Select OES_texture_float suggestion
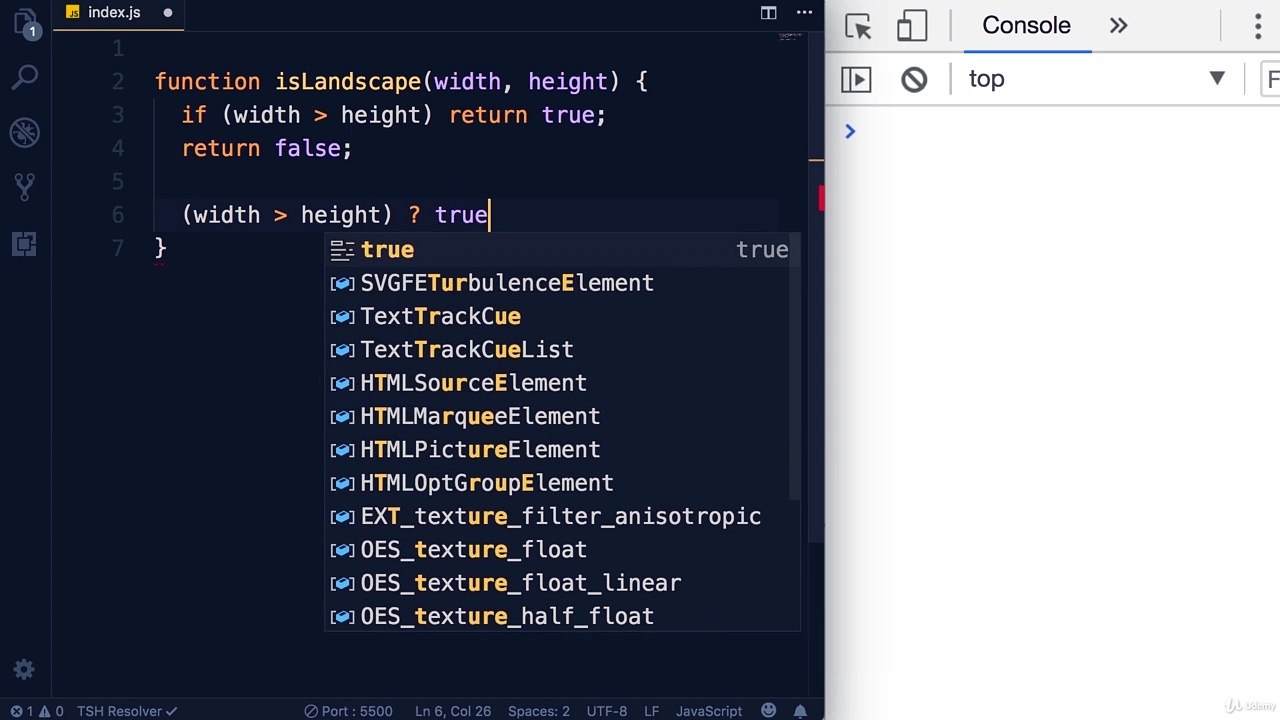This screenshot has height=720, width=1280. click(563, 550)
